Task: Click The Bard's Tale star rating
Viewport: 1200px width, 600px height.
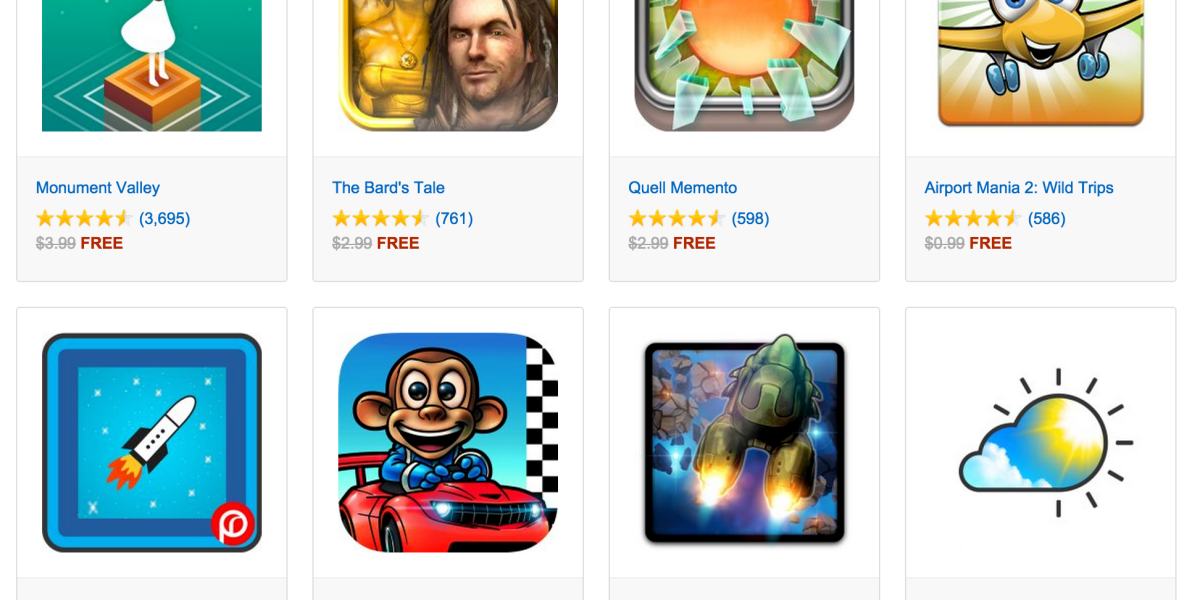Action: (380, 218)
